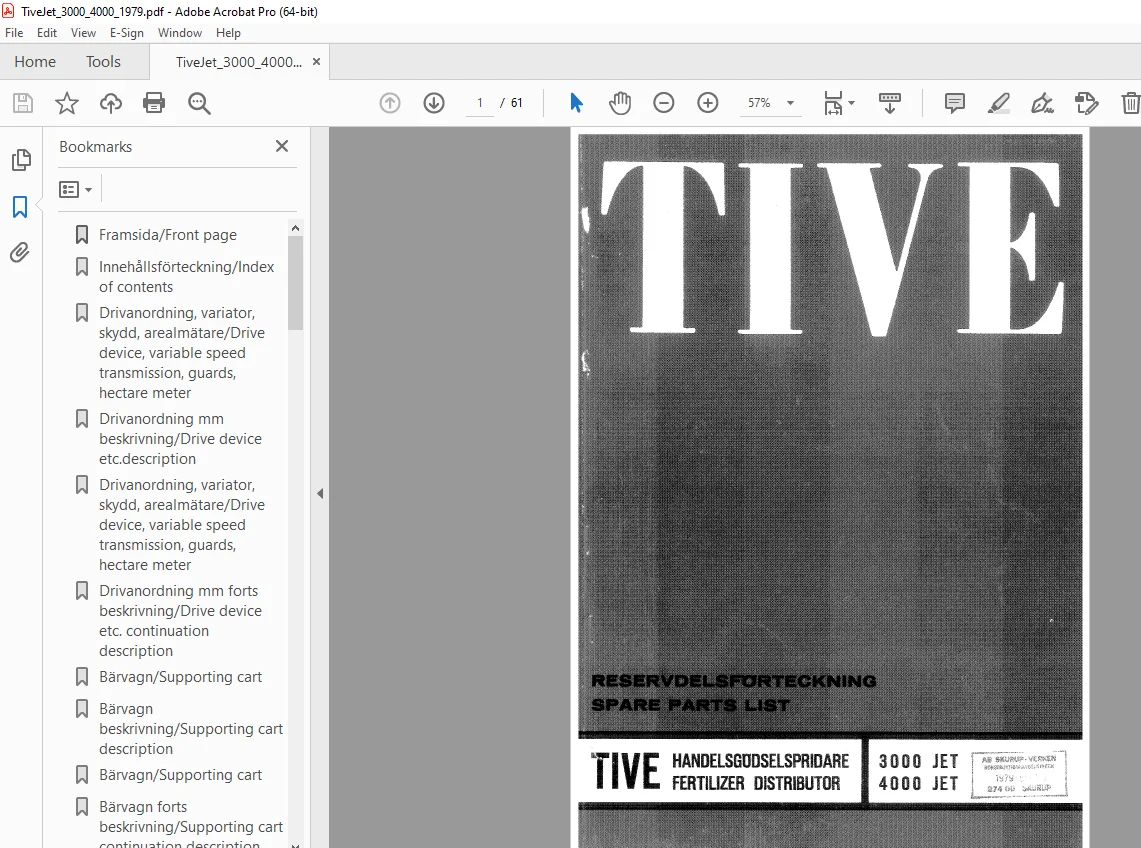
Task: Open Innehållsförteckning/Index of contents bookmark
Action: point(186,277)
